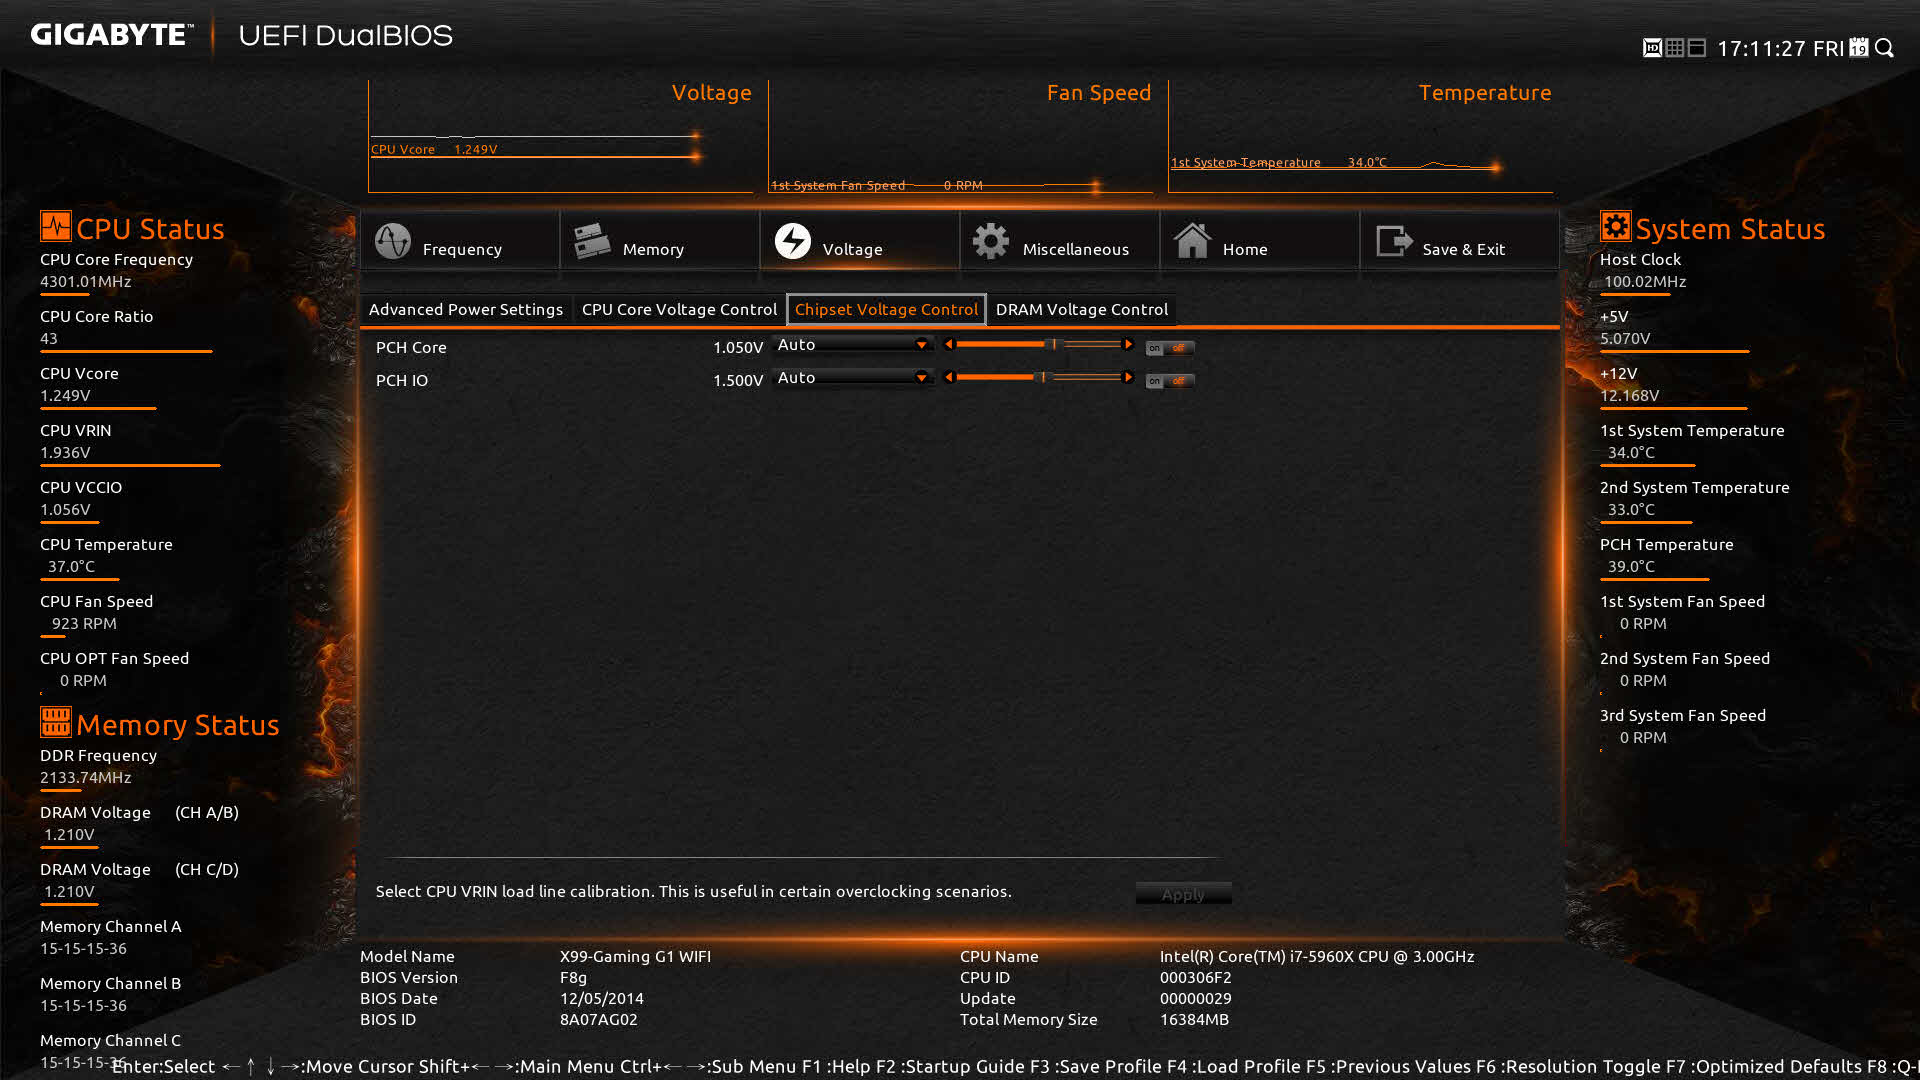Screen dimensions: 1920x1080
Task: Select the Voltage menu tab
Action: click(x=860, y=241)
